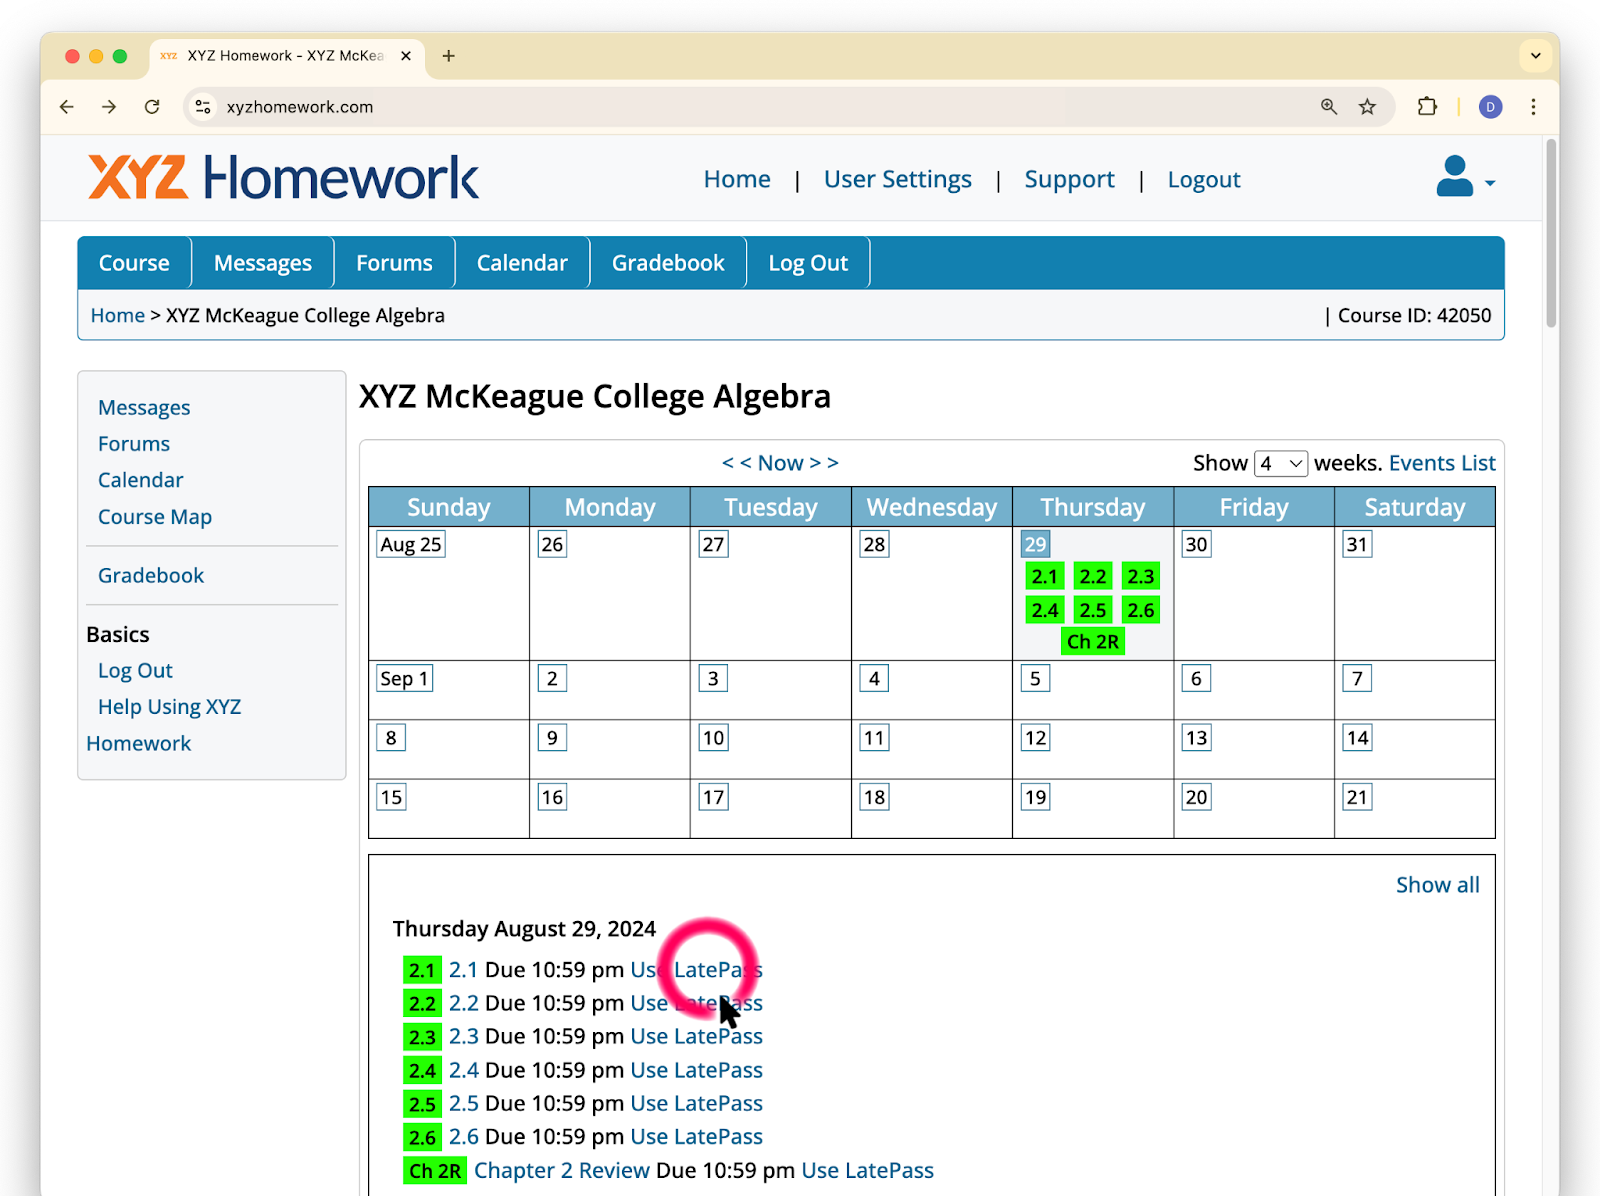The height and width of the screenshot is (1196, 1600).
Task: Open Calendar in the left sidebar
Action: [x=141, y=480]
